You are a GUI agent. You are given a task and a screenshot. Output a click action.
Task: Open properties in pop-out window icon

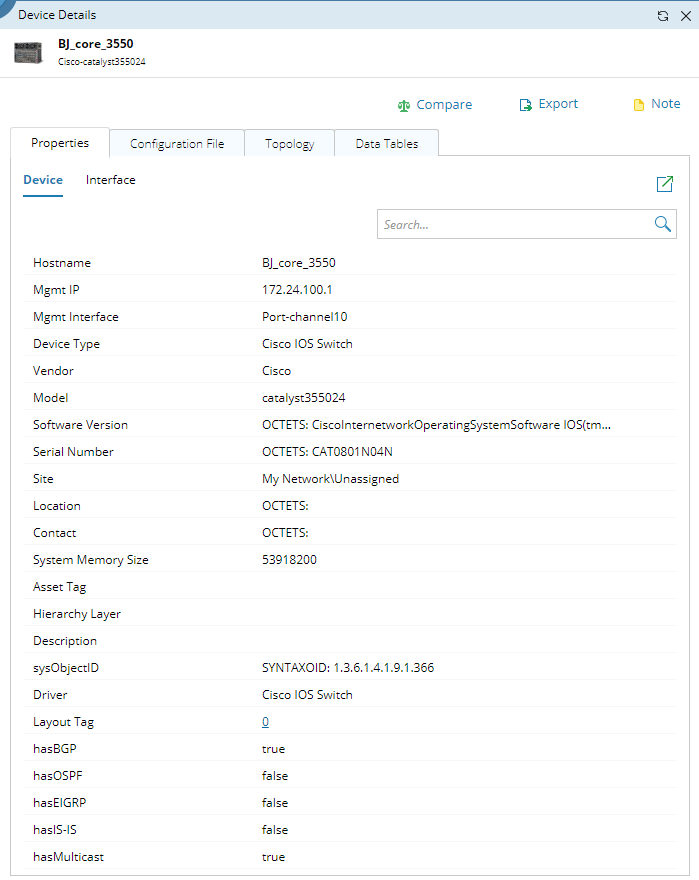click(664, 184)
